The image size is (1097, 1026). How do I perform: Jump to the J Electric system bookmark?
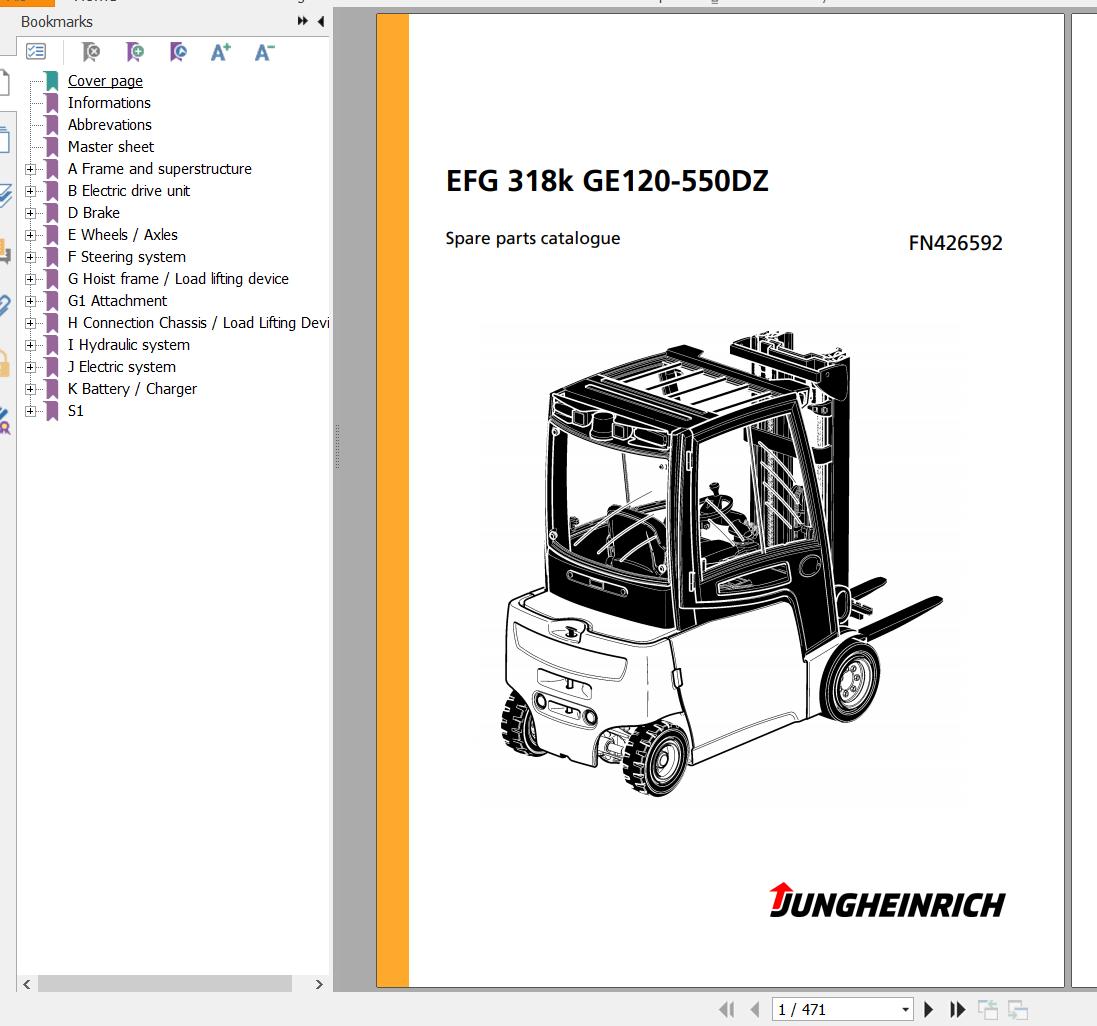121,367
